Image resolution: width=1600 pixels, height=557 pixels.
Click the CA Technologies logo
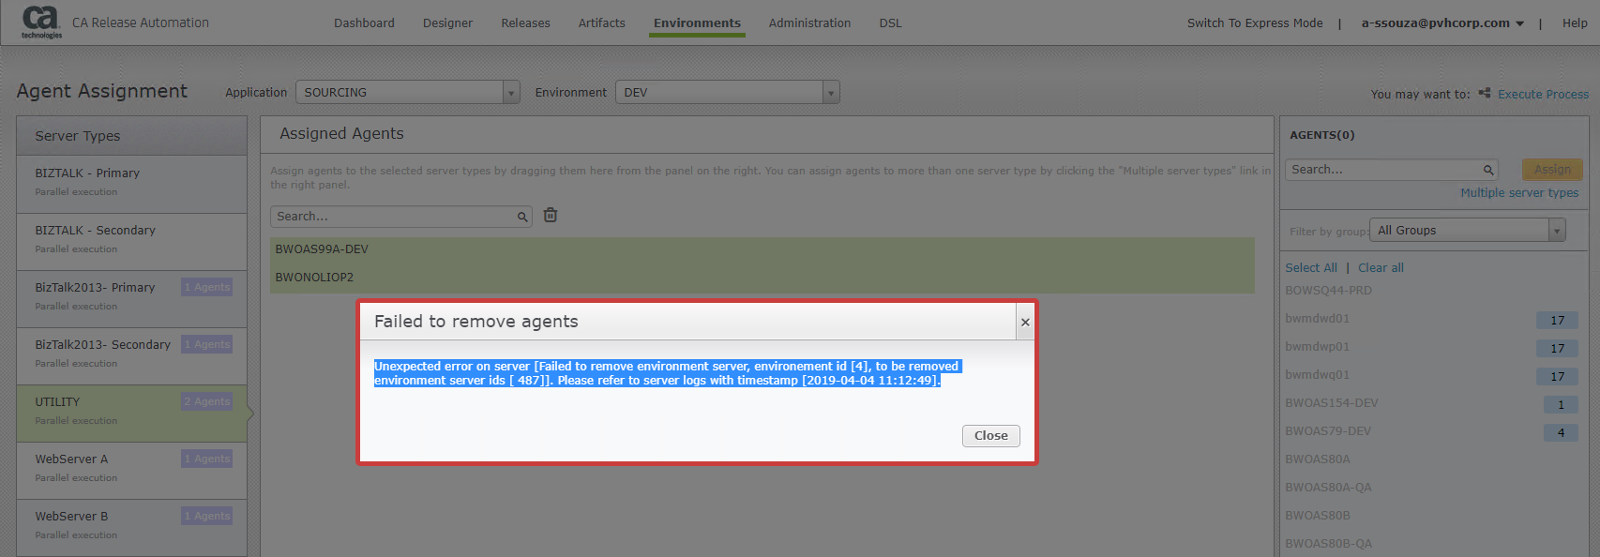(41, 22)
